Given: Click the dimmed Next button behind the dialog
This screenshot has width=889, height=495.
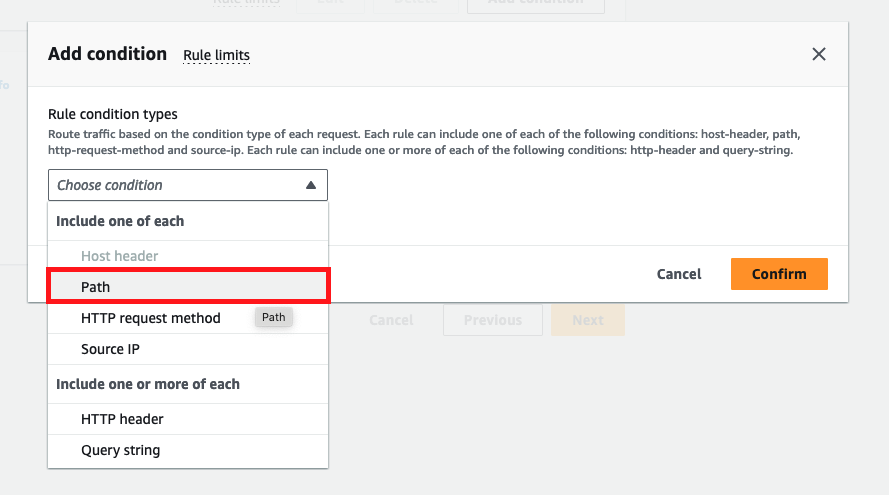Looking at the screenshot, I should coord(588,320).
